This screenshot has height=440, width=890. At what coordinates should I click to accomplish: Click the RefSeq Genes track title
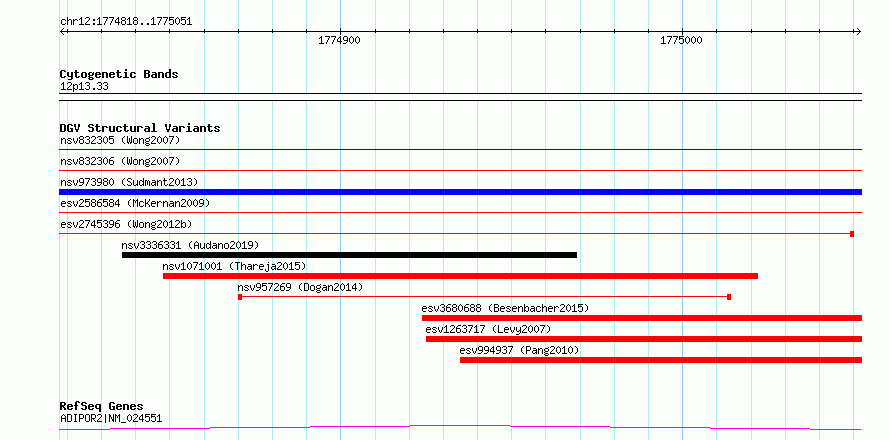pos(102,407)
